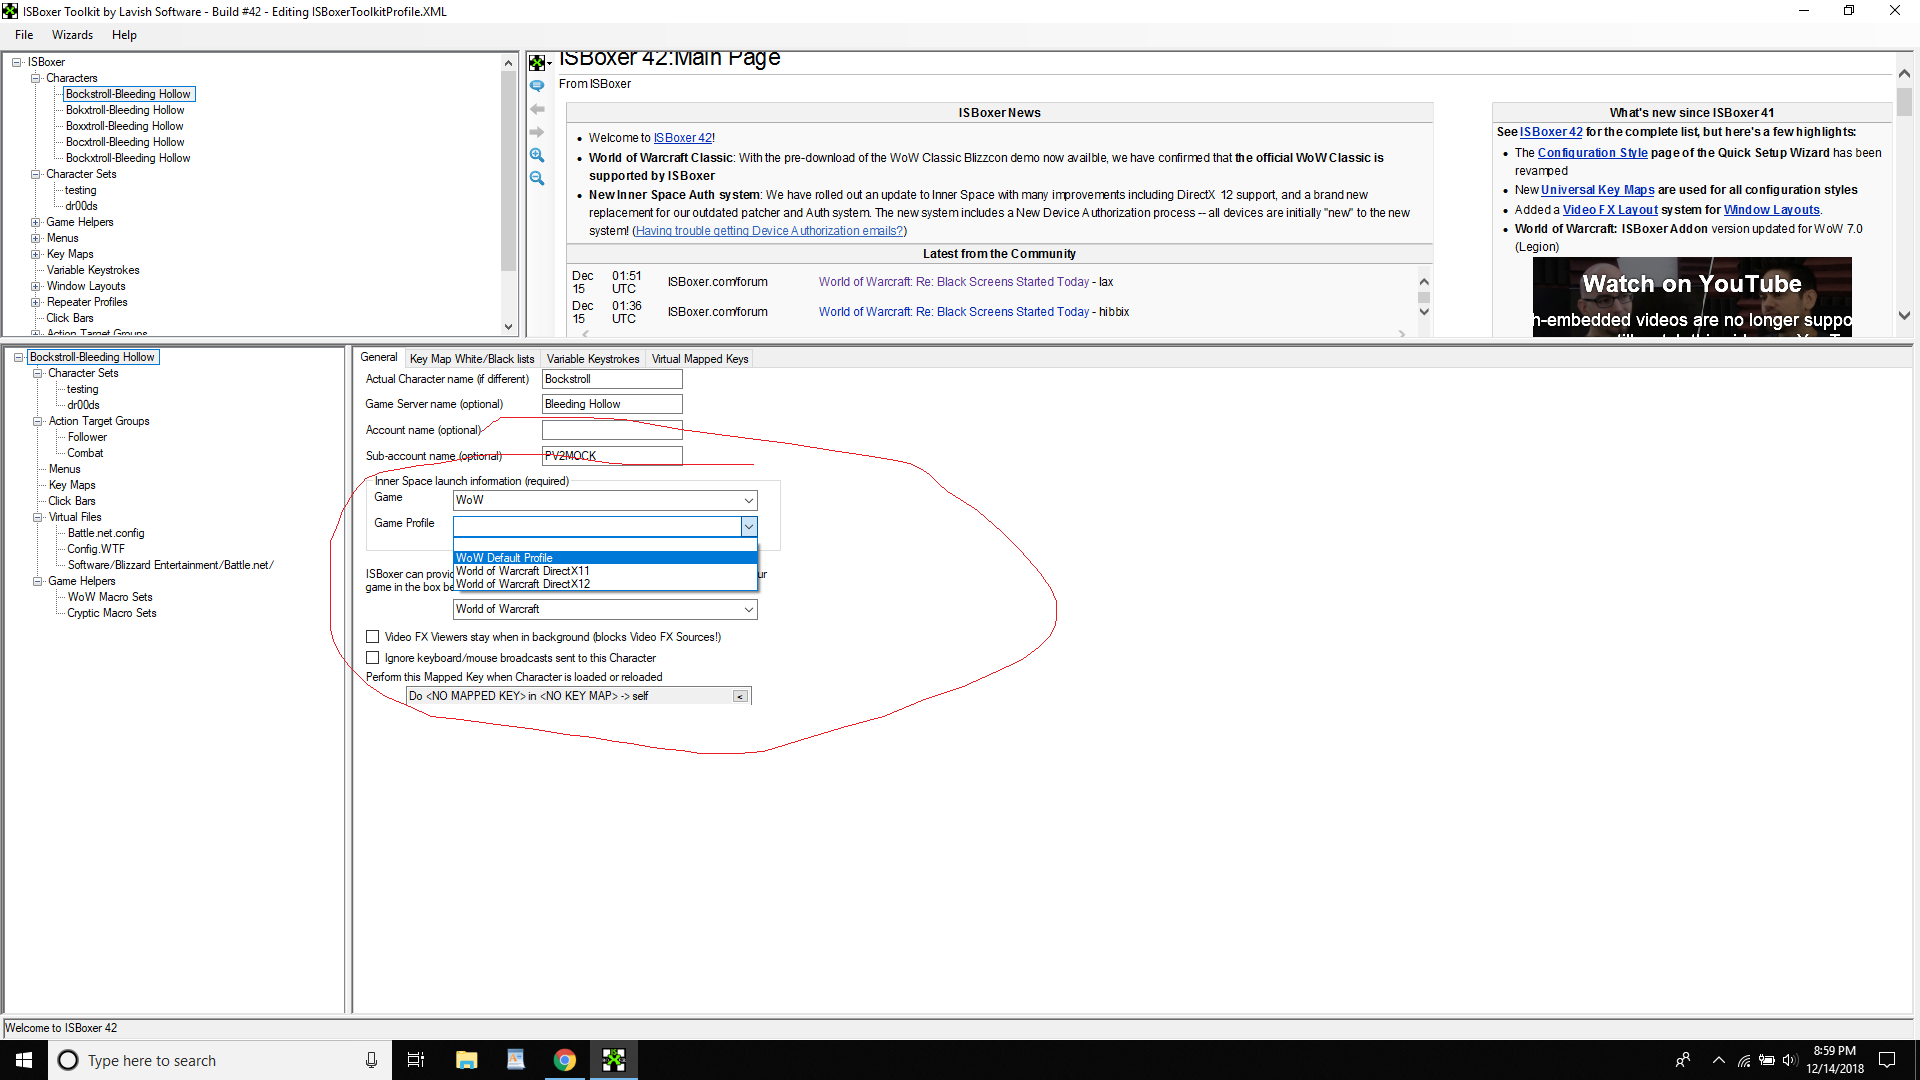
Task: Open the World of Warcraft dropdown
Action: (605, 609)
